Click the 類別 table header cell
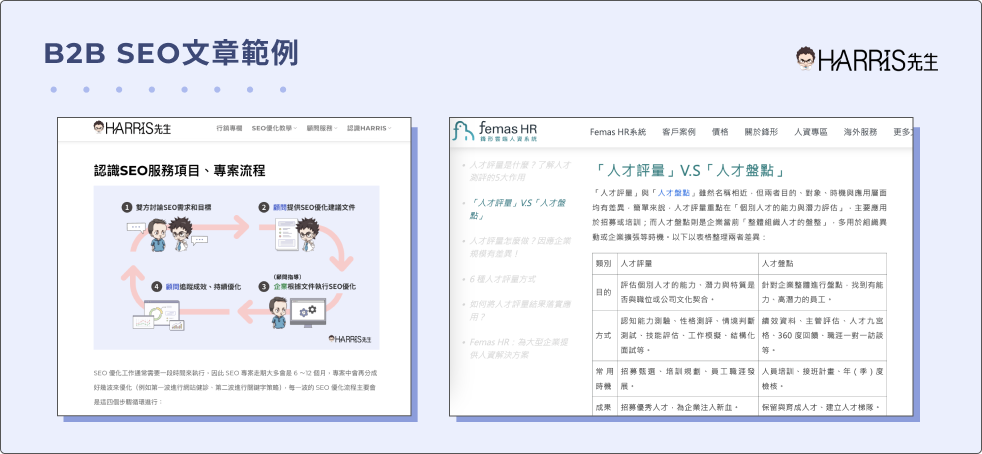Viewport: 982px width, 454px height. (604, 264)
